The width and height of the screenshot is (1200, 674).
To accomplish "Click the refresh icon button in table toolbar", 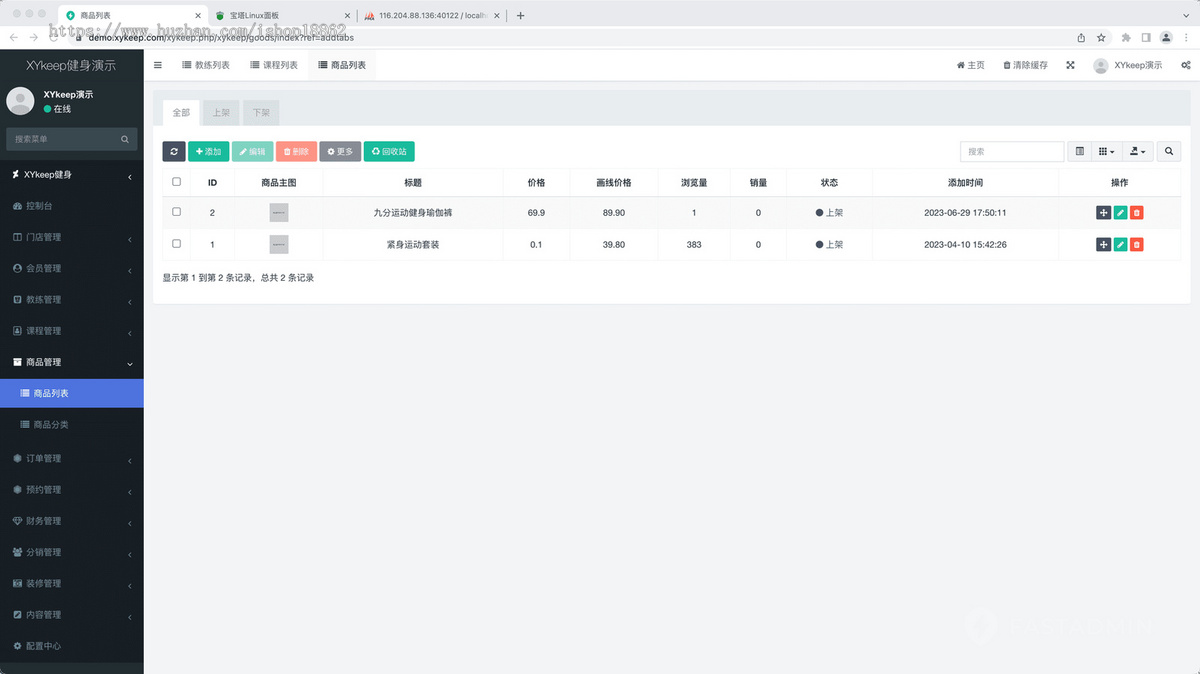I will (174, 152).
